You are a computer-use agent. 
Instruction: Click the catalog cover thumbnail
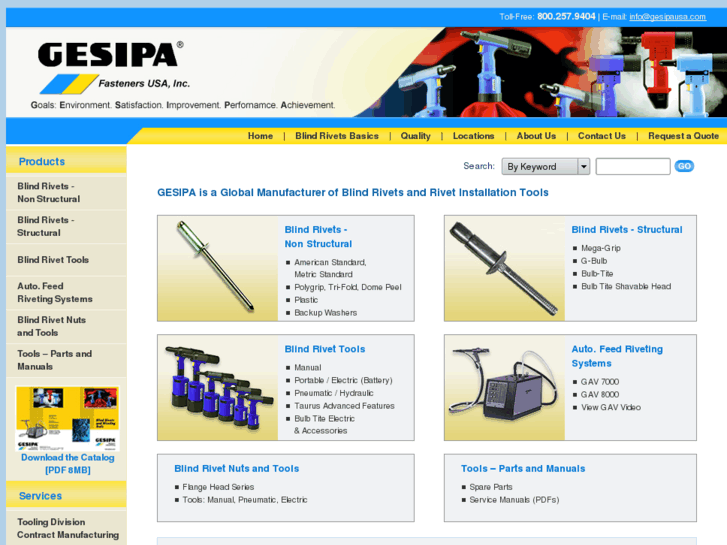[68, 418]
